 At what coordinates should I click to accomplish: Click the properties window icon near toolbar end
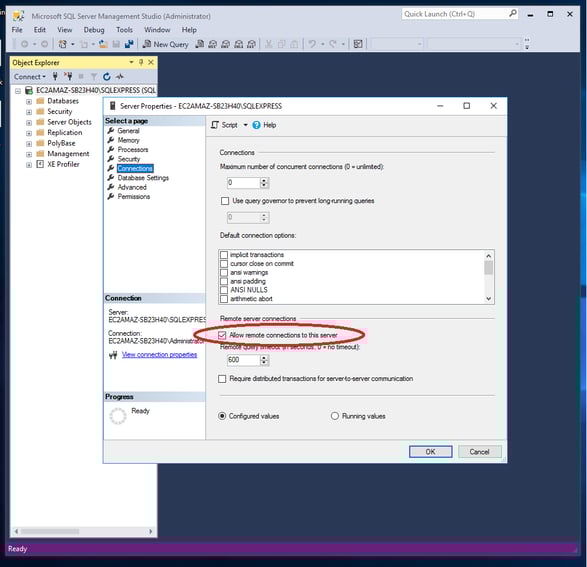click(x=358, y=44)
